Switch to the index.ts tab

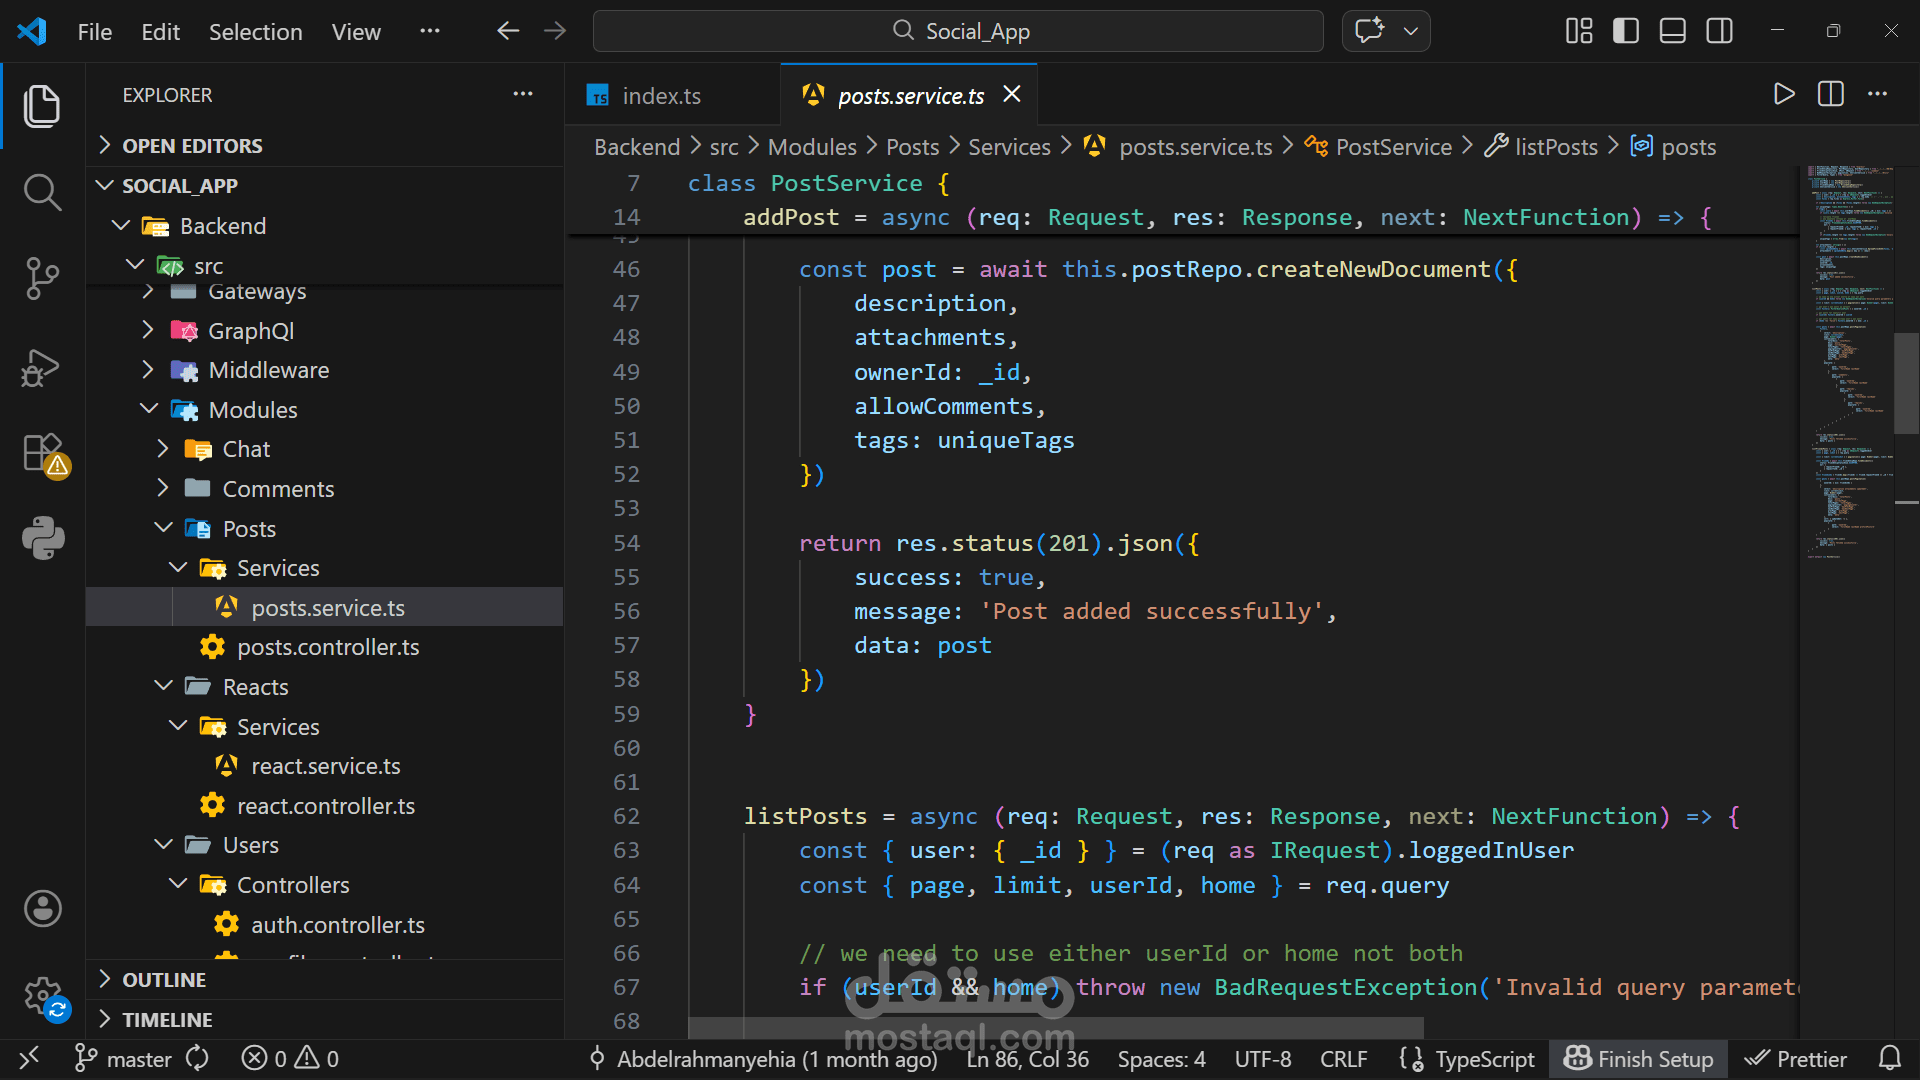pos(660,96)
